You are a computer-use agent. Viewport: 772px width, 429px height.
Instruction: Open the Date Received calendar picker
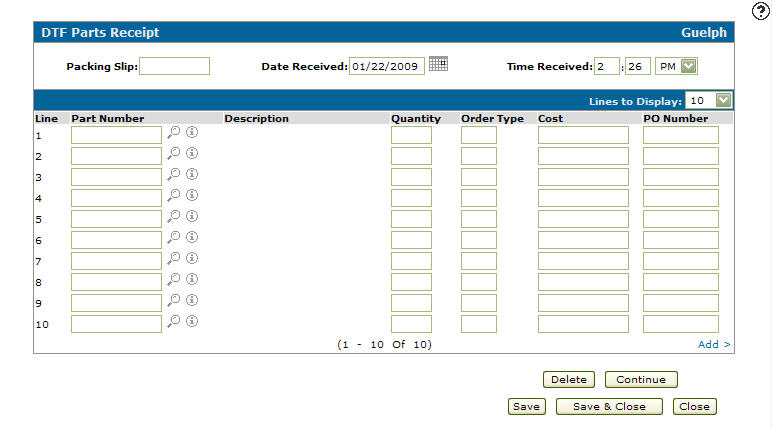point(438,64)
